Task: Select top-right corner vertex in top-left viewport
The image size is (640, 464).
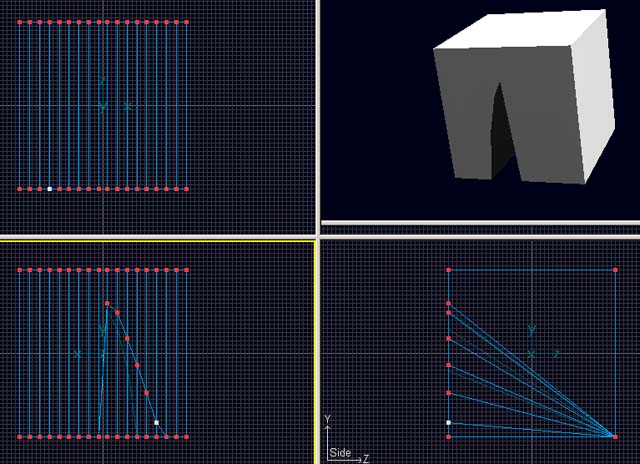Action: point(187,21)
